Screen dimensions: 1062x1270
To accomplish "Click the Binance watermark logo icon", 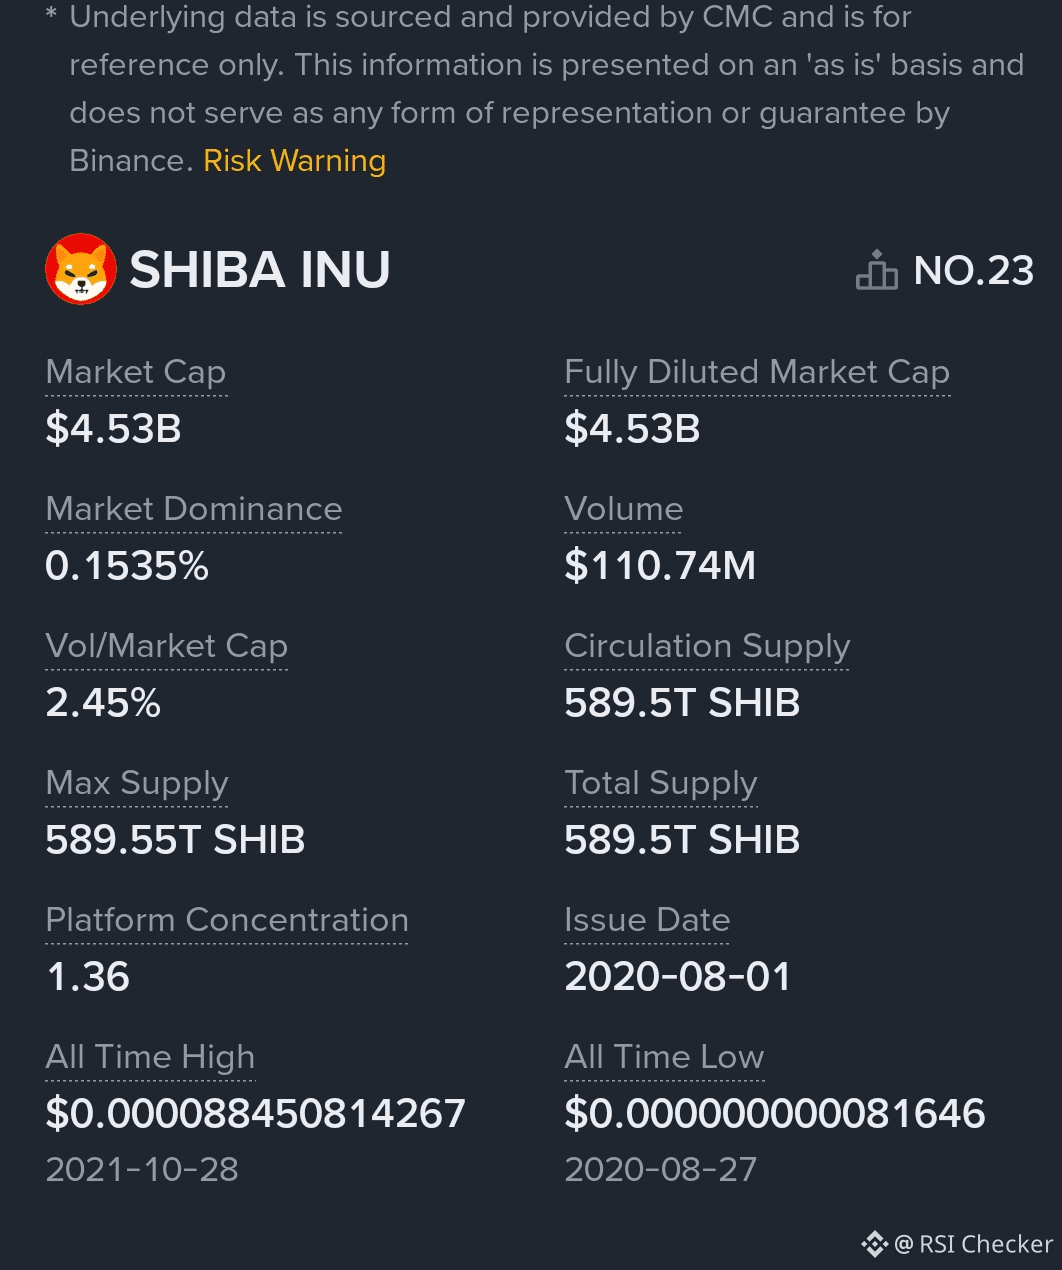I will click(x=874, y=1244).
